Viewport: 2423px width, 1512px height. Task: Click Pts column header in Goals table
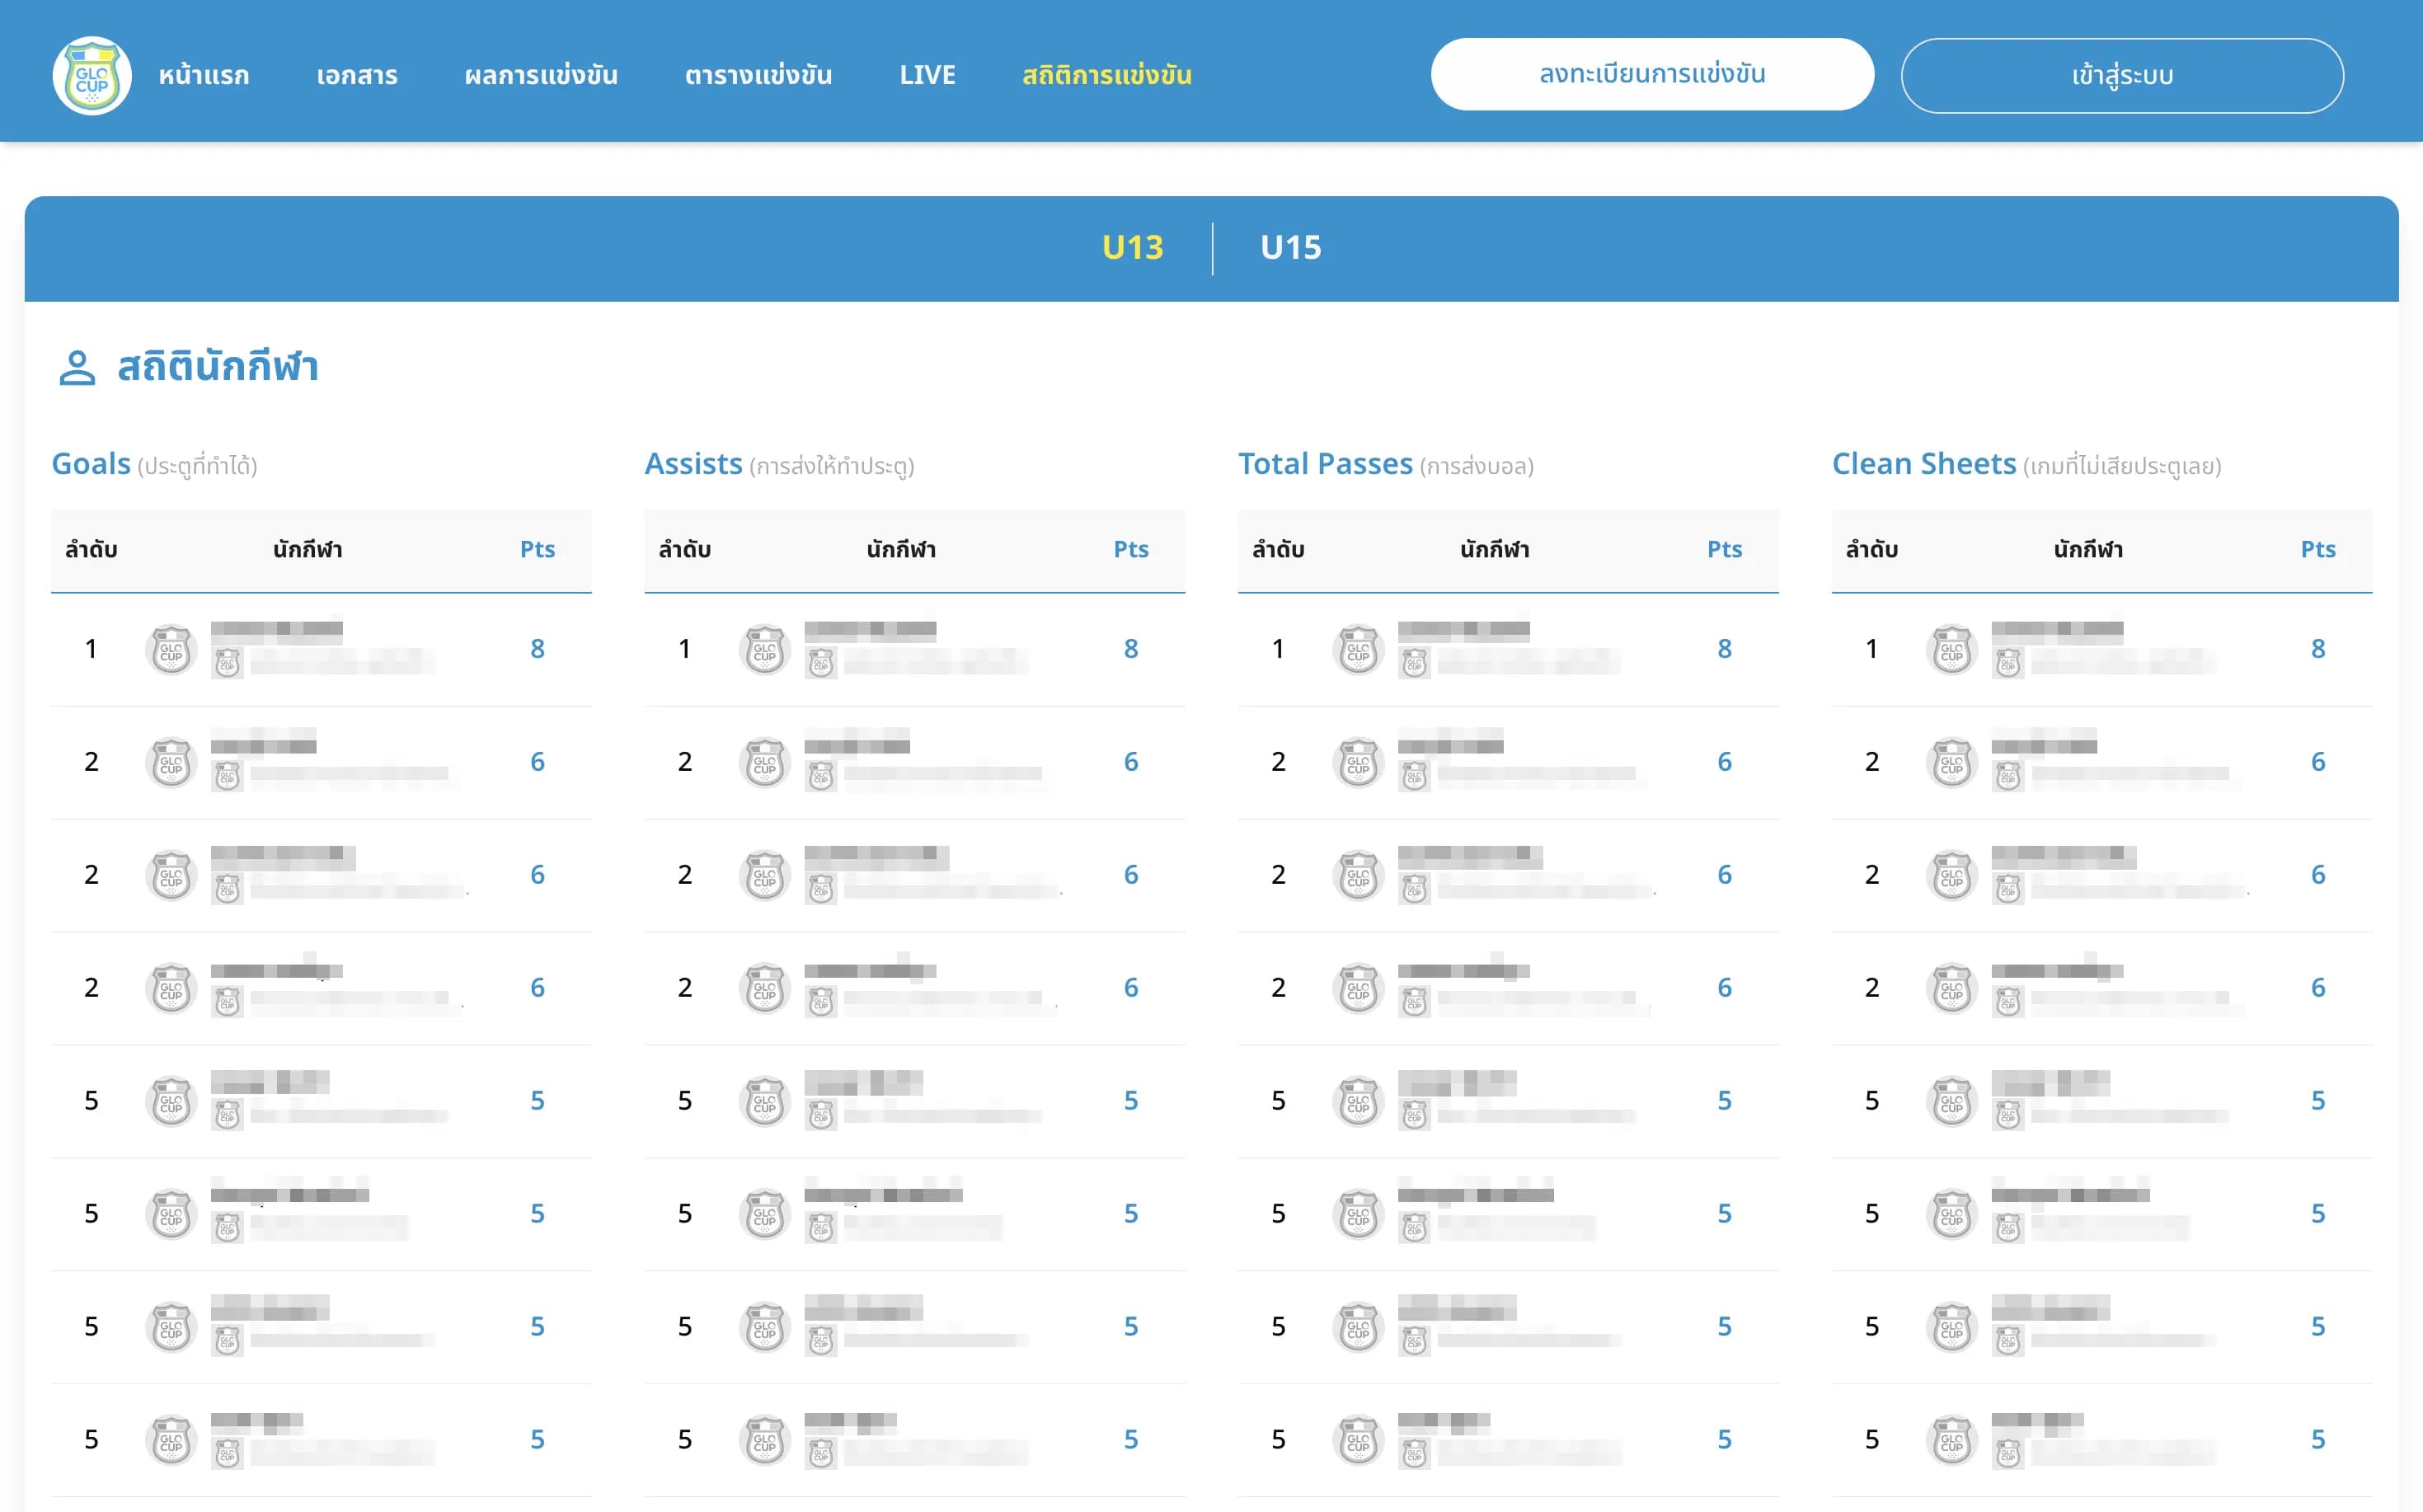pos(537,549)
